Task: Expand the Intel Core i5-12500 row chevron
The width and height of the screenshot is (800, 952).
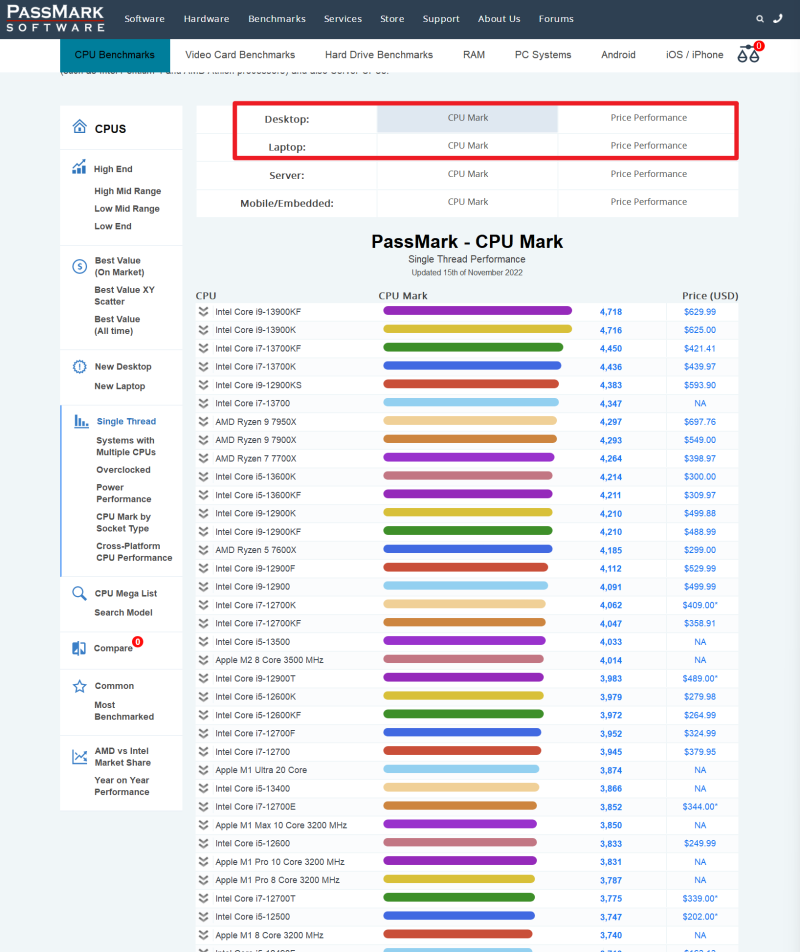Action: click(x=203, y=917)
